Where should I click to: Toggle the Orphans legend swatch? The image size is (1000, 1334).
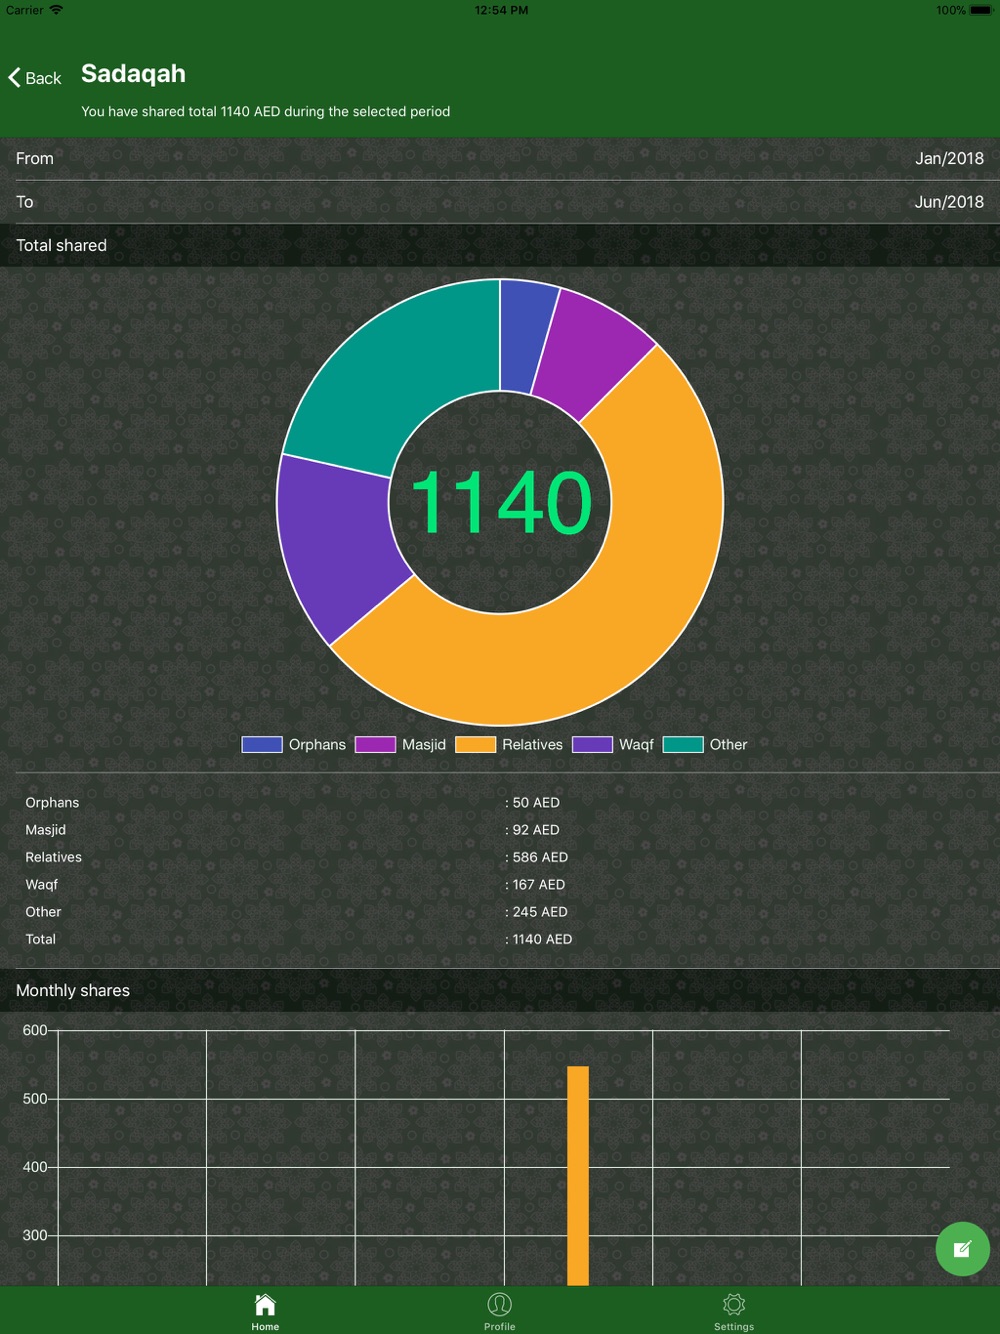[262, 744]
